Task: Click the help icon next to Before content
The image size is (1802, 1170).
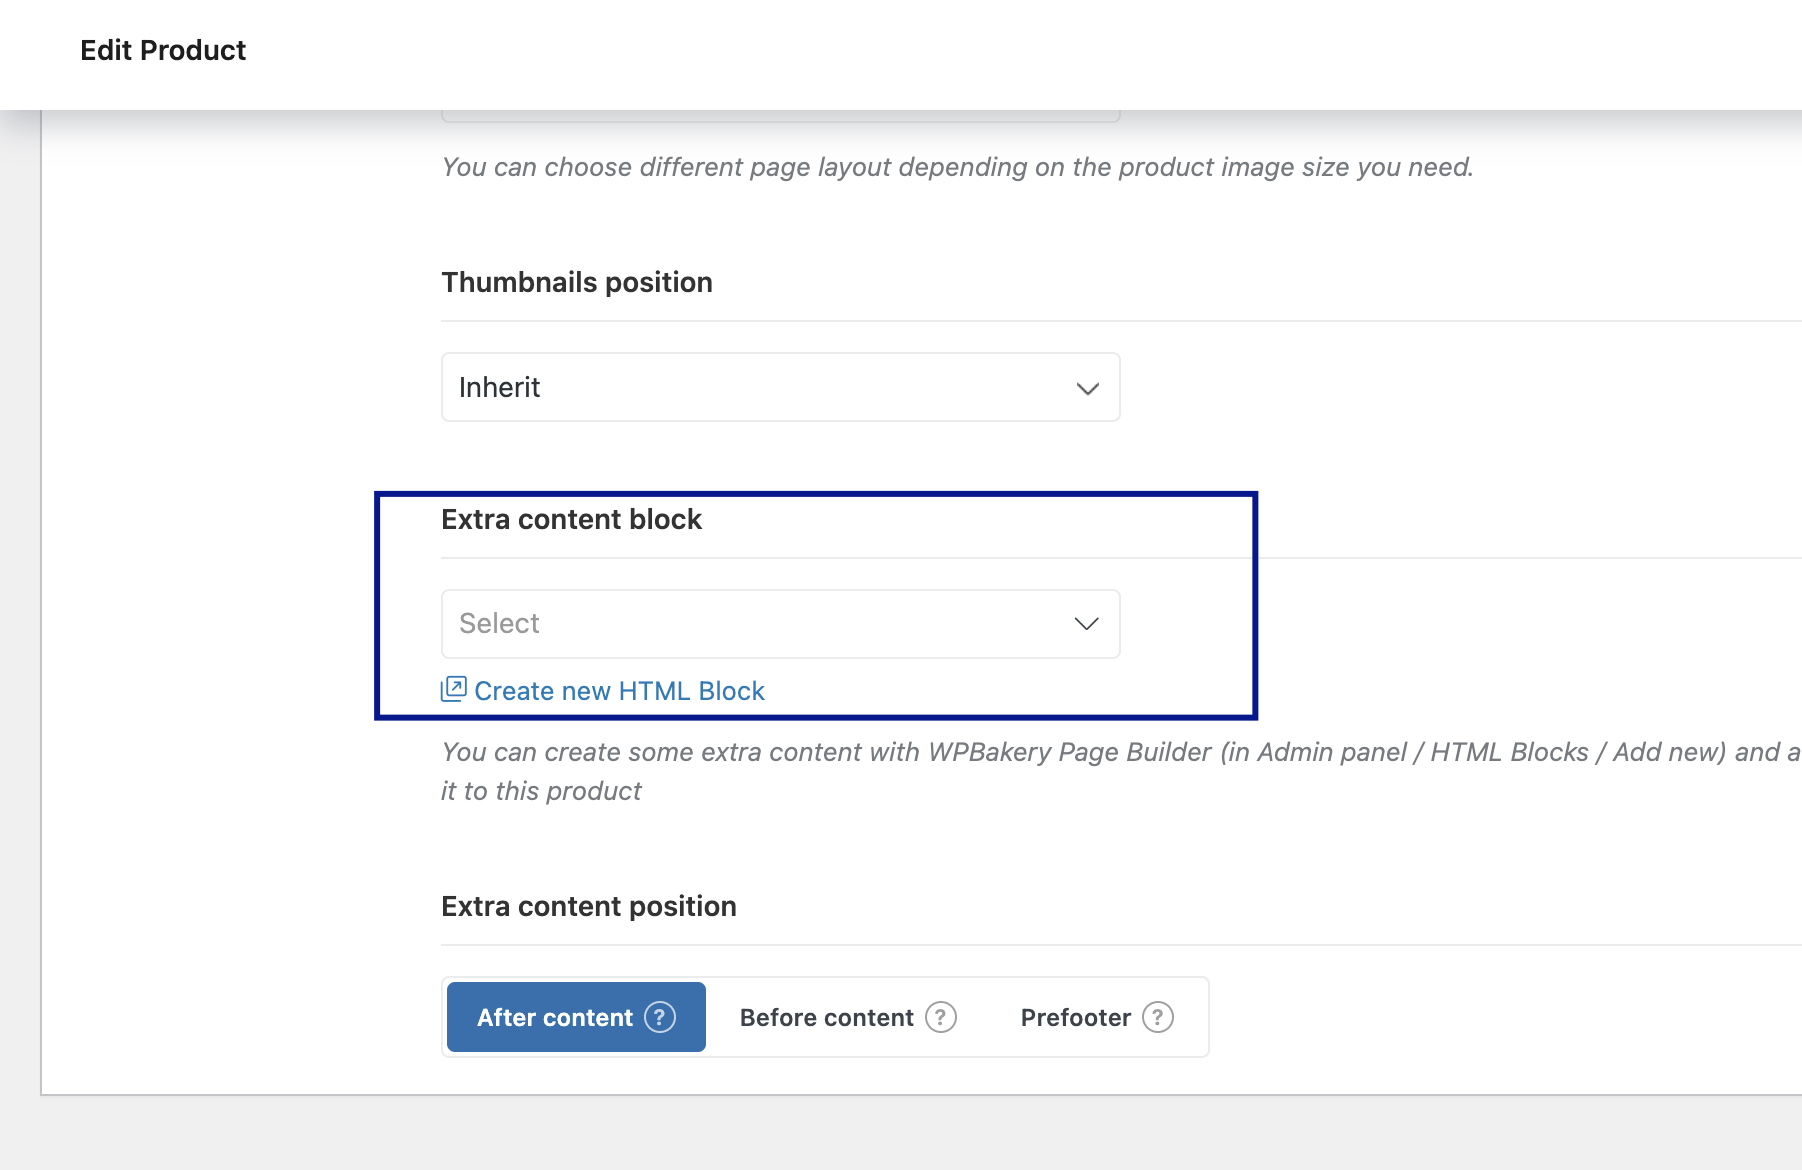Action: (x=941, y=1017)
